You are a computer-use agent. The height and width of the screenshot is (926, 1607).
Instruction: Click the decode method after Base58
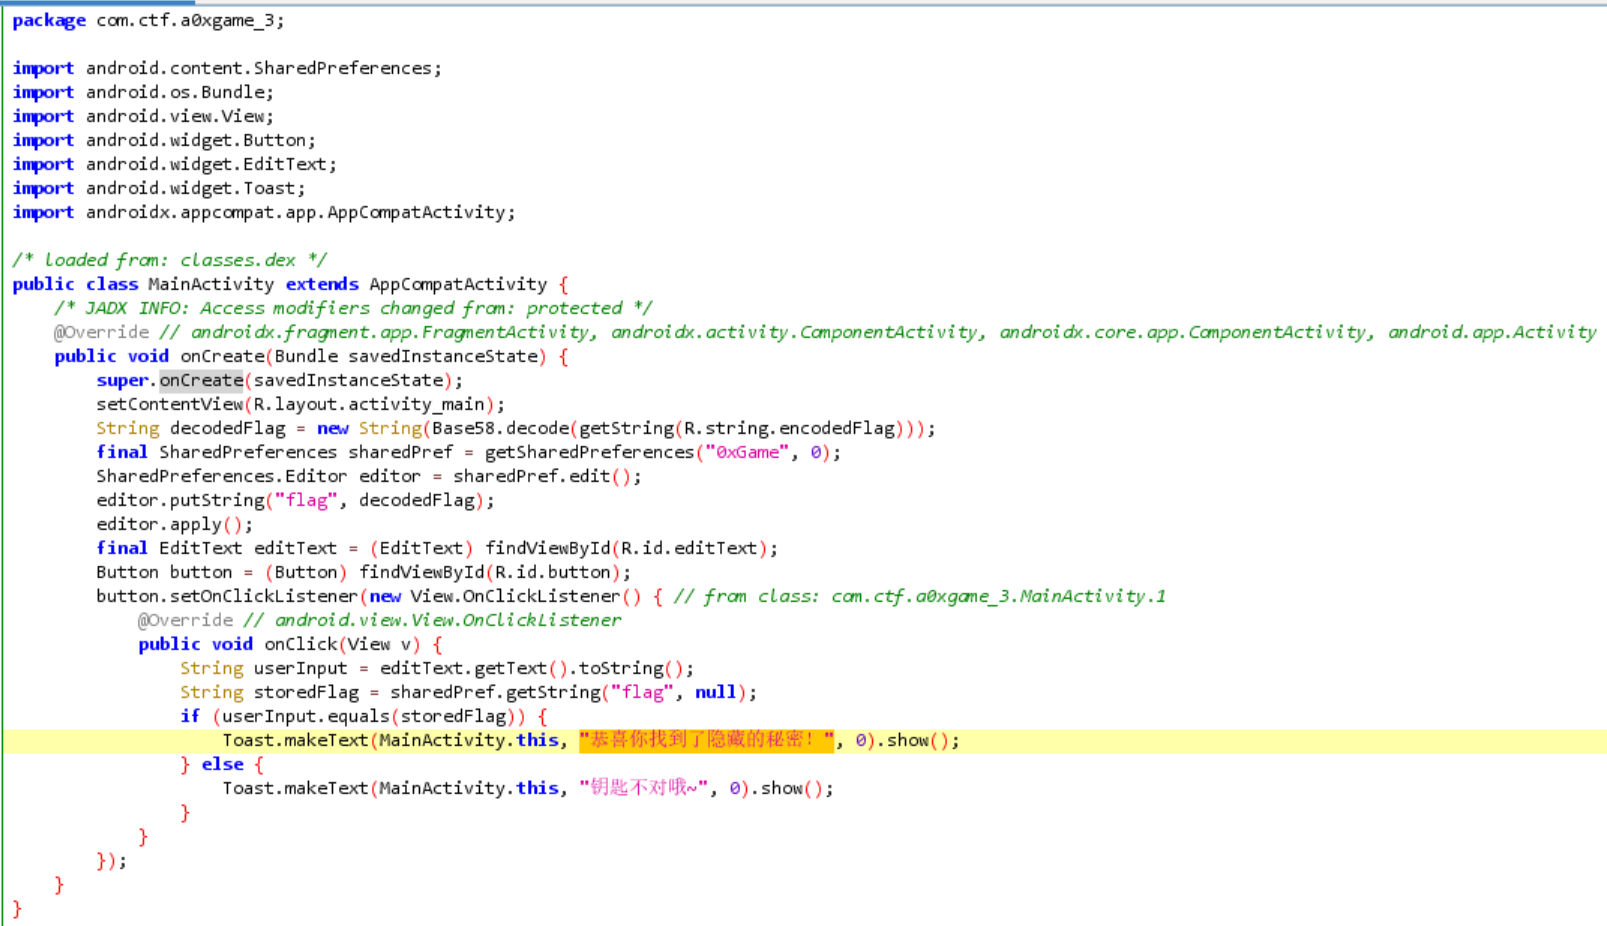pyautogui.click(x=536, y=428)
